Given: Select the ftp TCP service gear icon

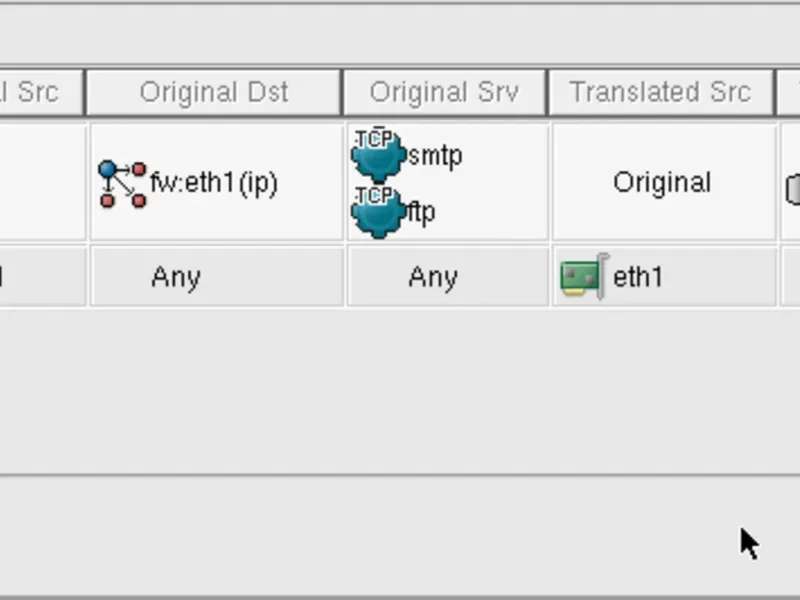Looking at the screenshot, I should (x=378, y=211).
